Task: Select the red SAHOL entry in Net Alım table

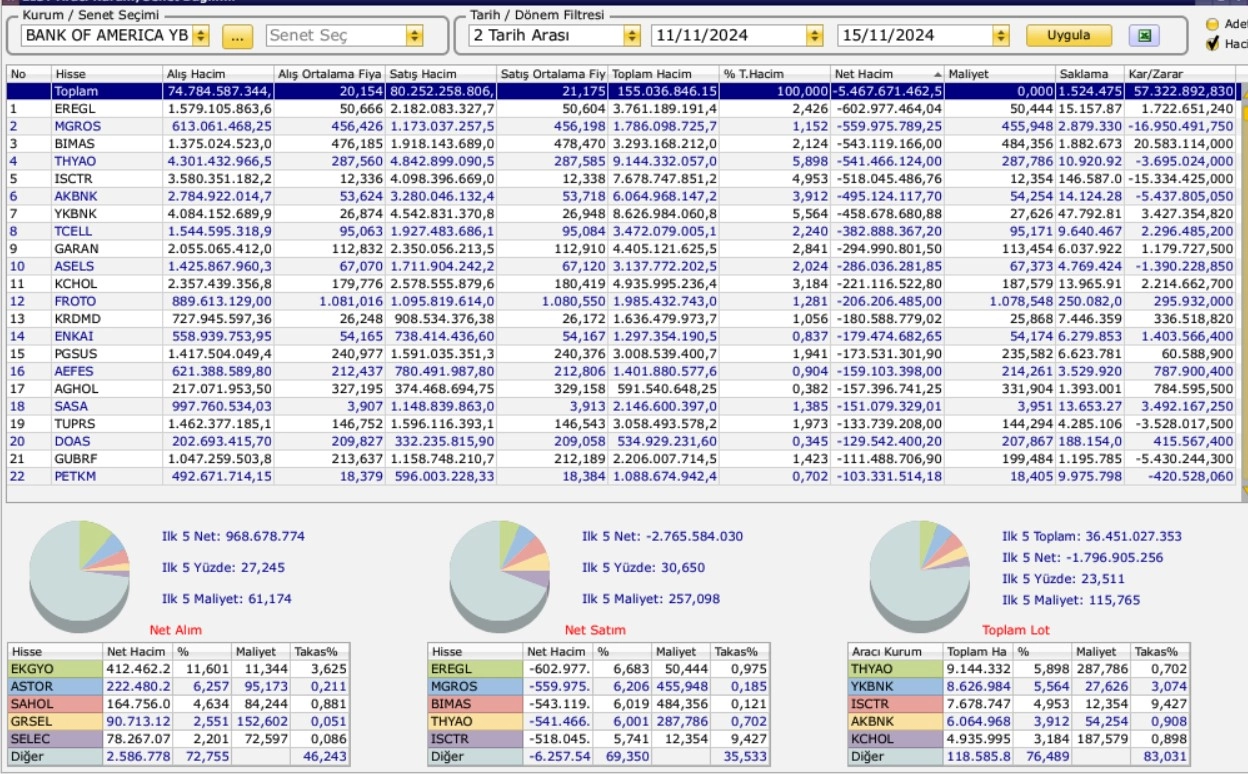Action: point(179,703)
